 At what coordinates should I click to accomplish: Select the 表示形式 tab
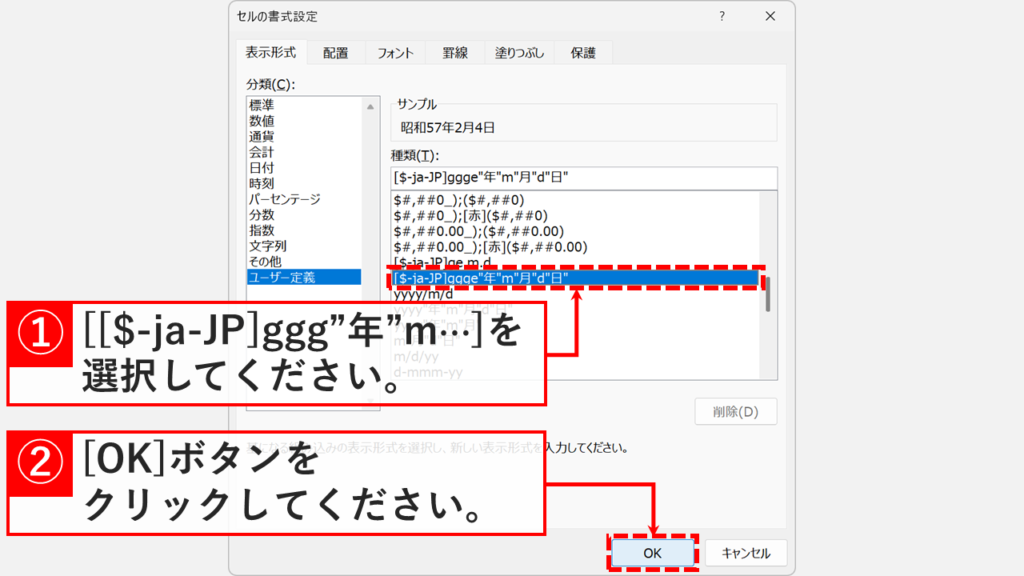pyautogui.click(x=271, y=52)
